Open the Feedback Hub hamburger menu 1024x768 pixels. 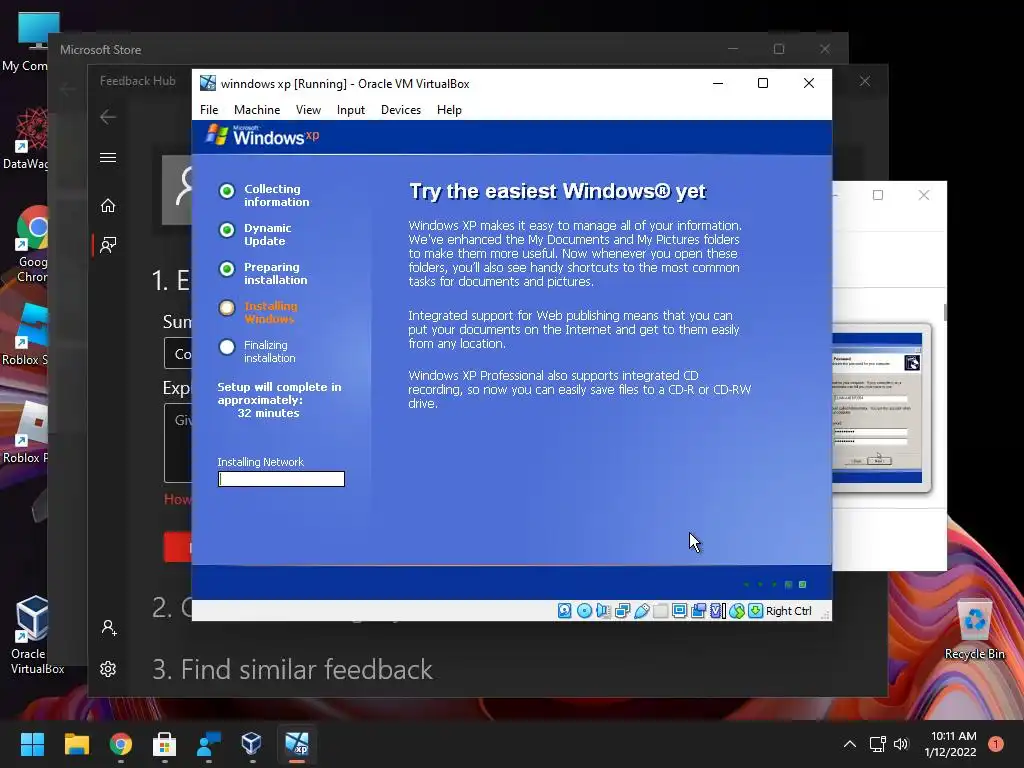[x=108, y=157]
